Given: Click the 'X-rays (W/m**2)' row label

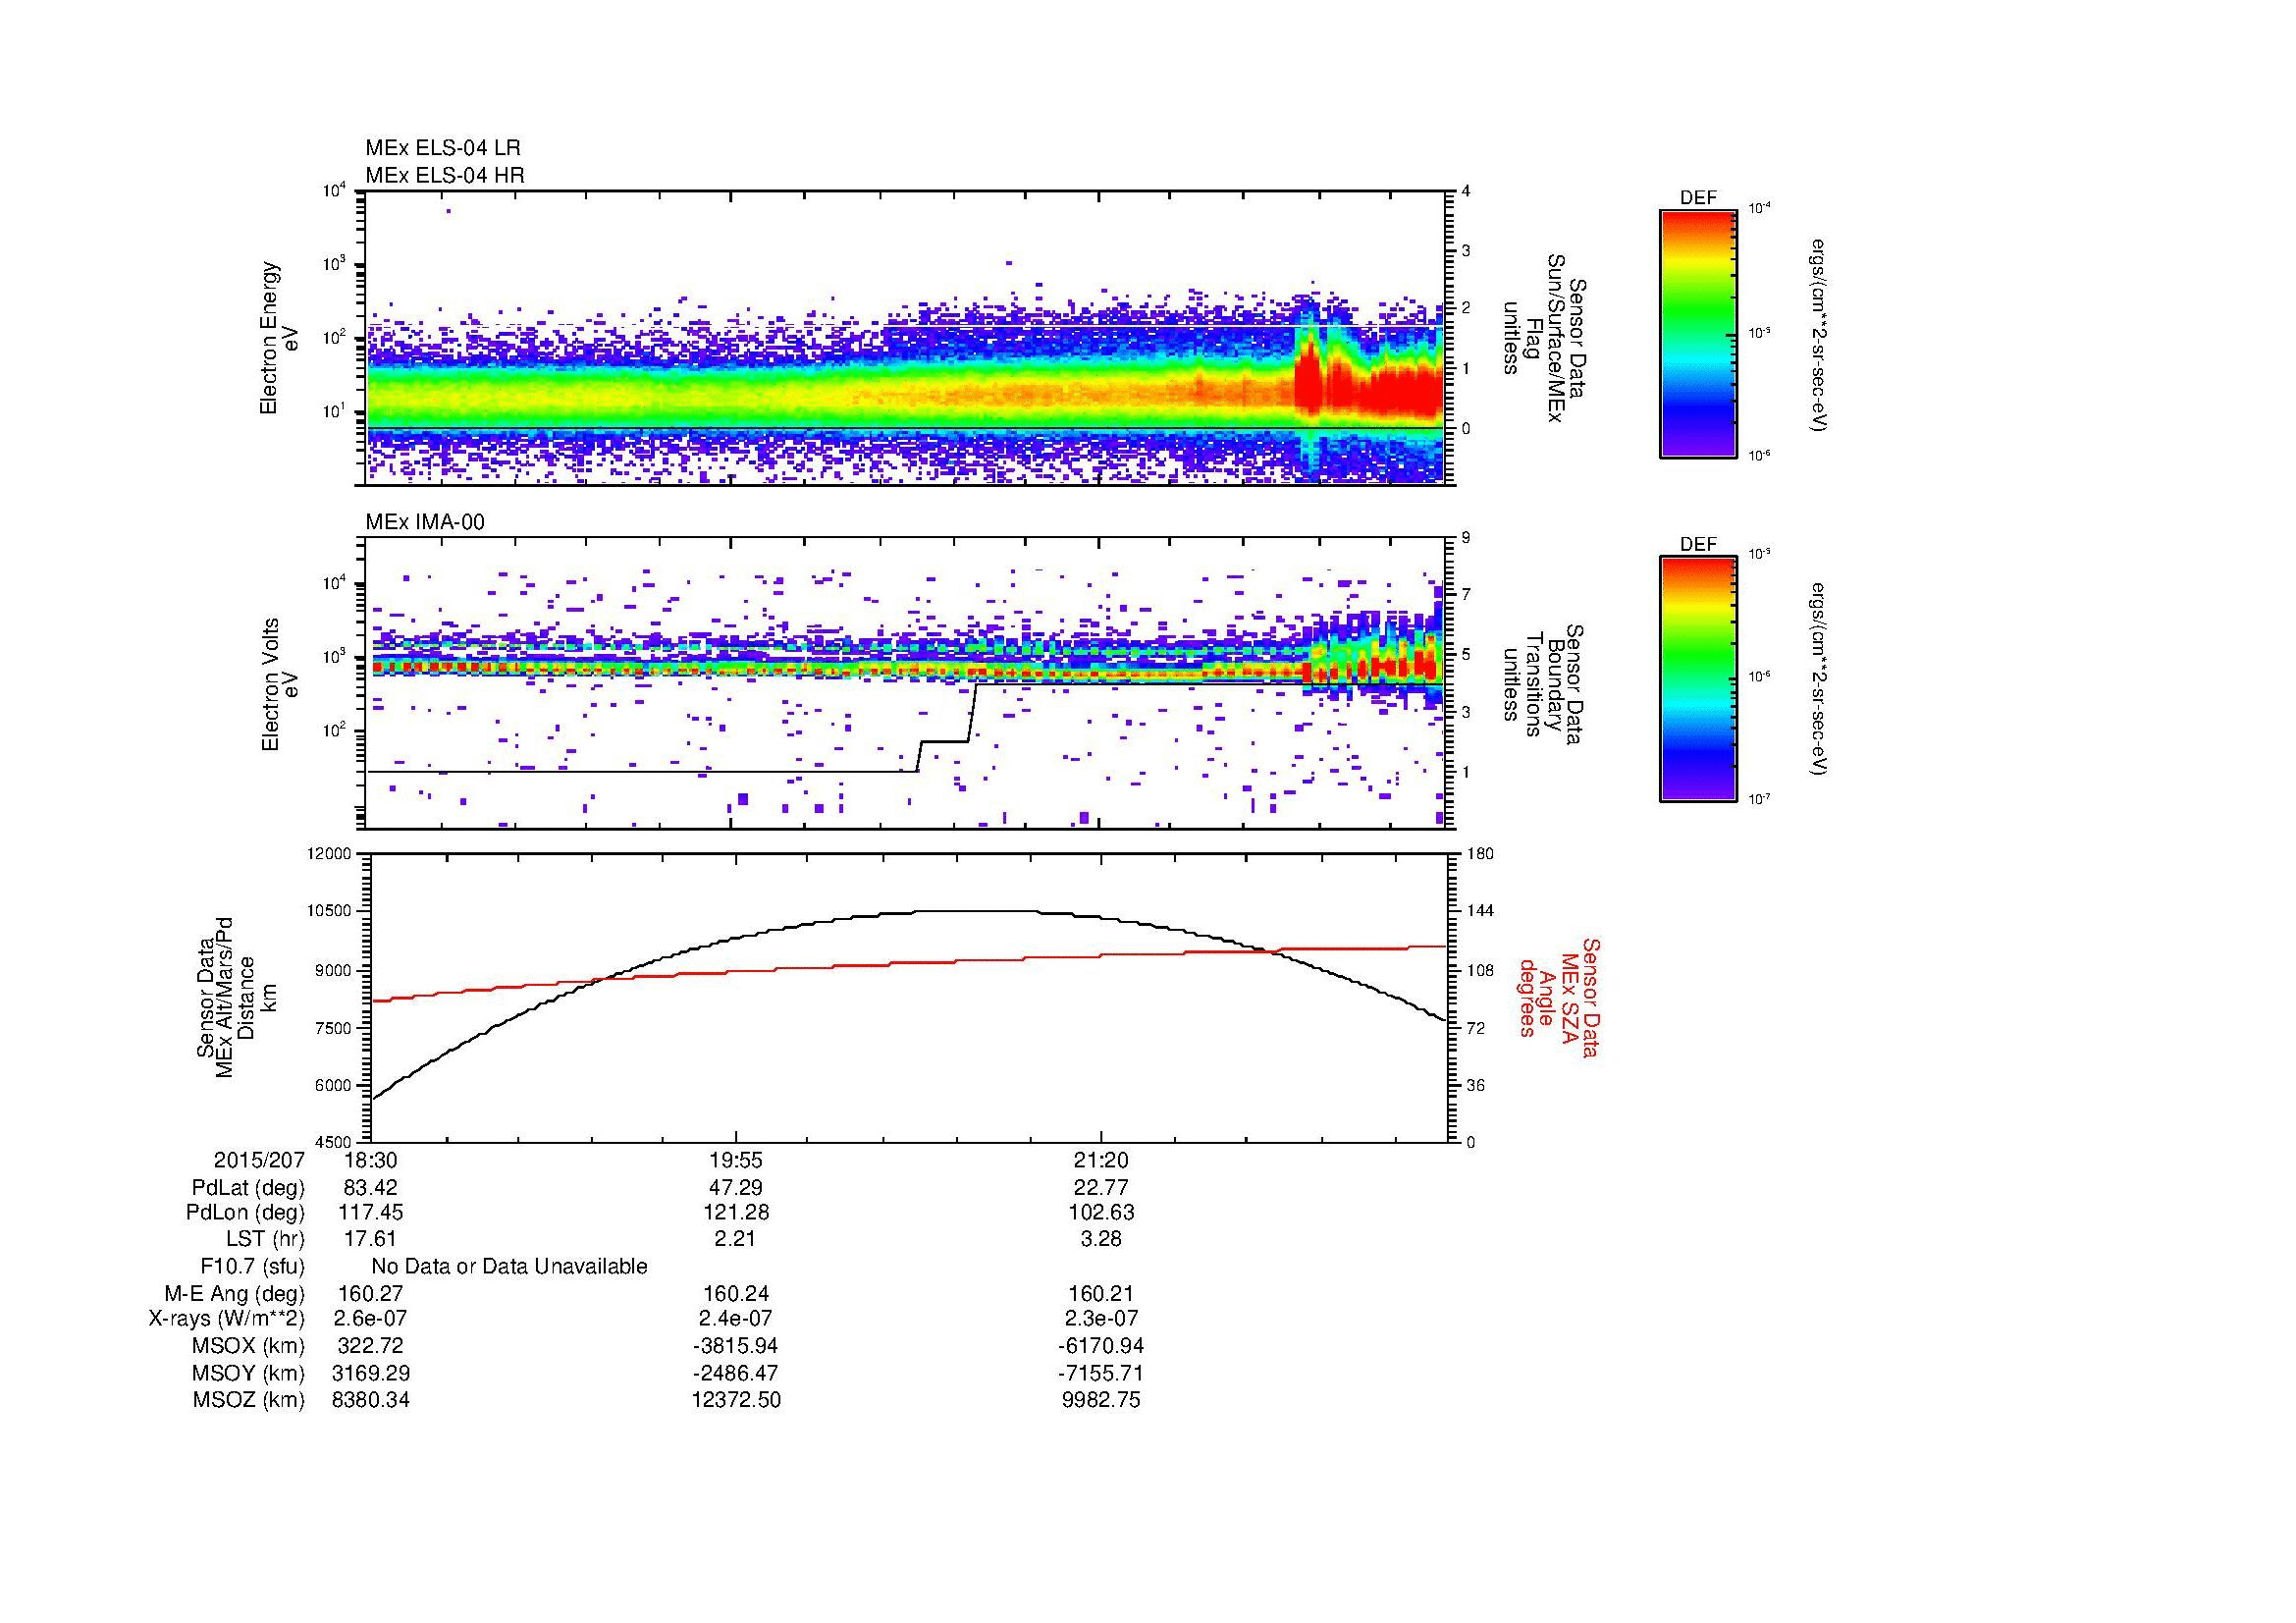Looking at the screenshot, I should pos(227,1319).
